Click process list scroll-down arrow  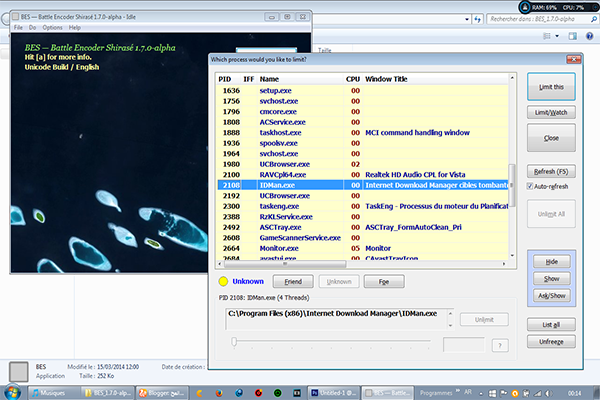(512, 256)
